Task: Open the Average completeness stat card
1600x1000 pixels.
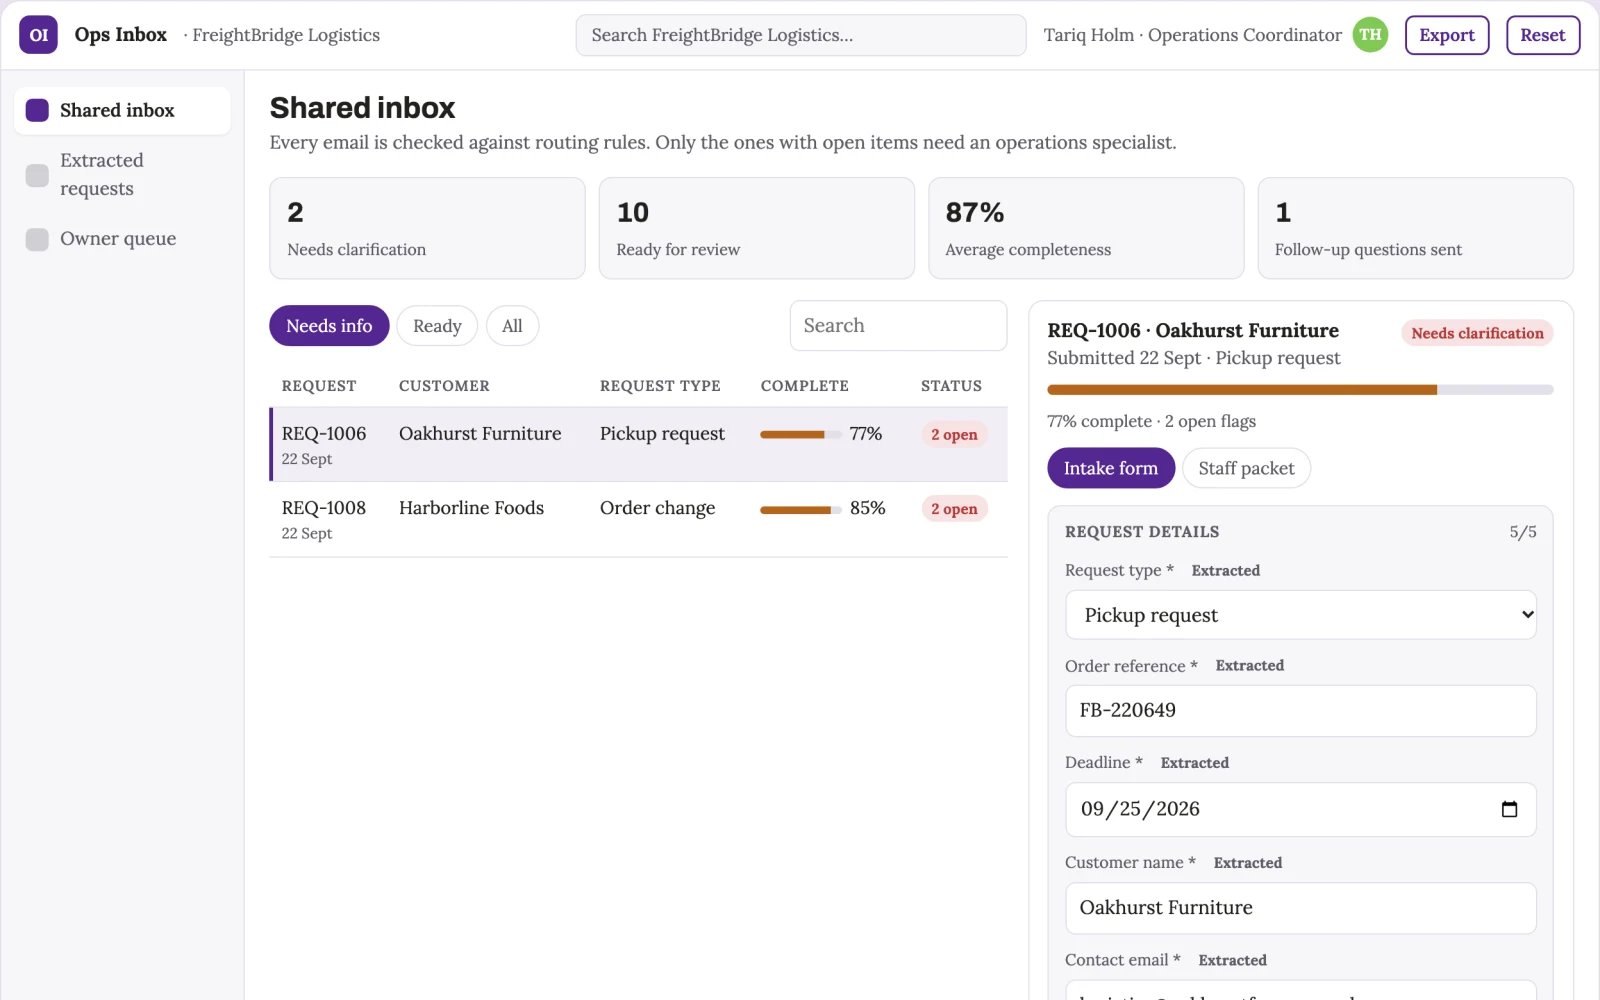Action: click(x=1086, y=228)
